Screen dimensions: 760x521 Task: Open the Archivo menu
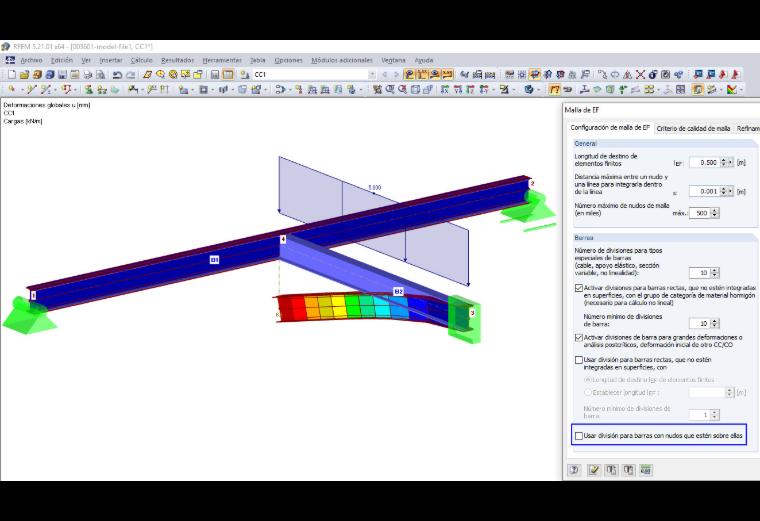[x=31, y=60]
